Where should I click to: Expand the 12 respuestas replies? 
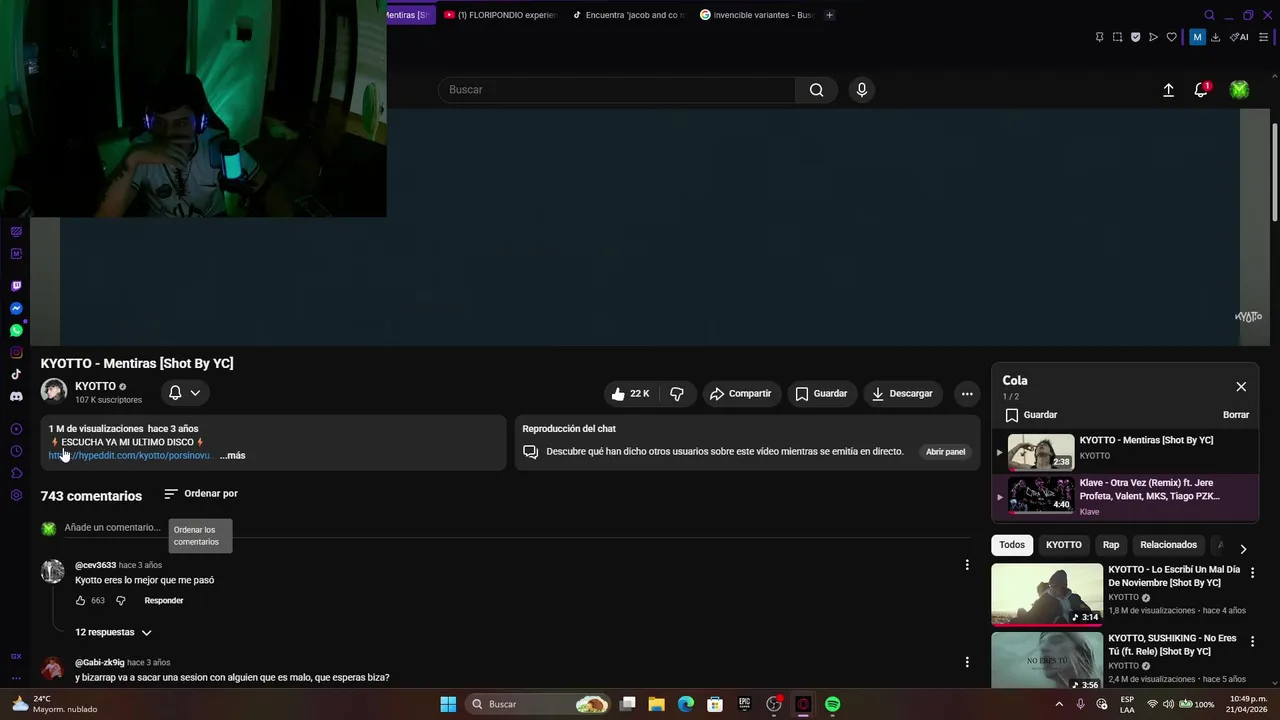(x=113, y=633)
